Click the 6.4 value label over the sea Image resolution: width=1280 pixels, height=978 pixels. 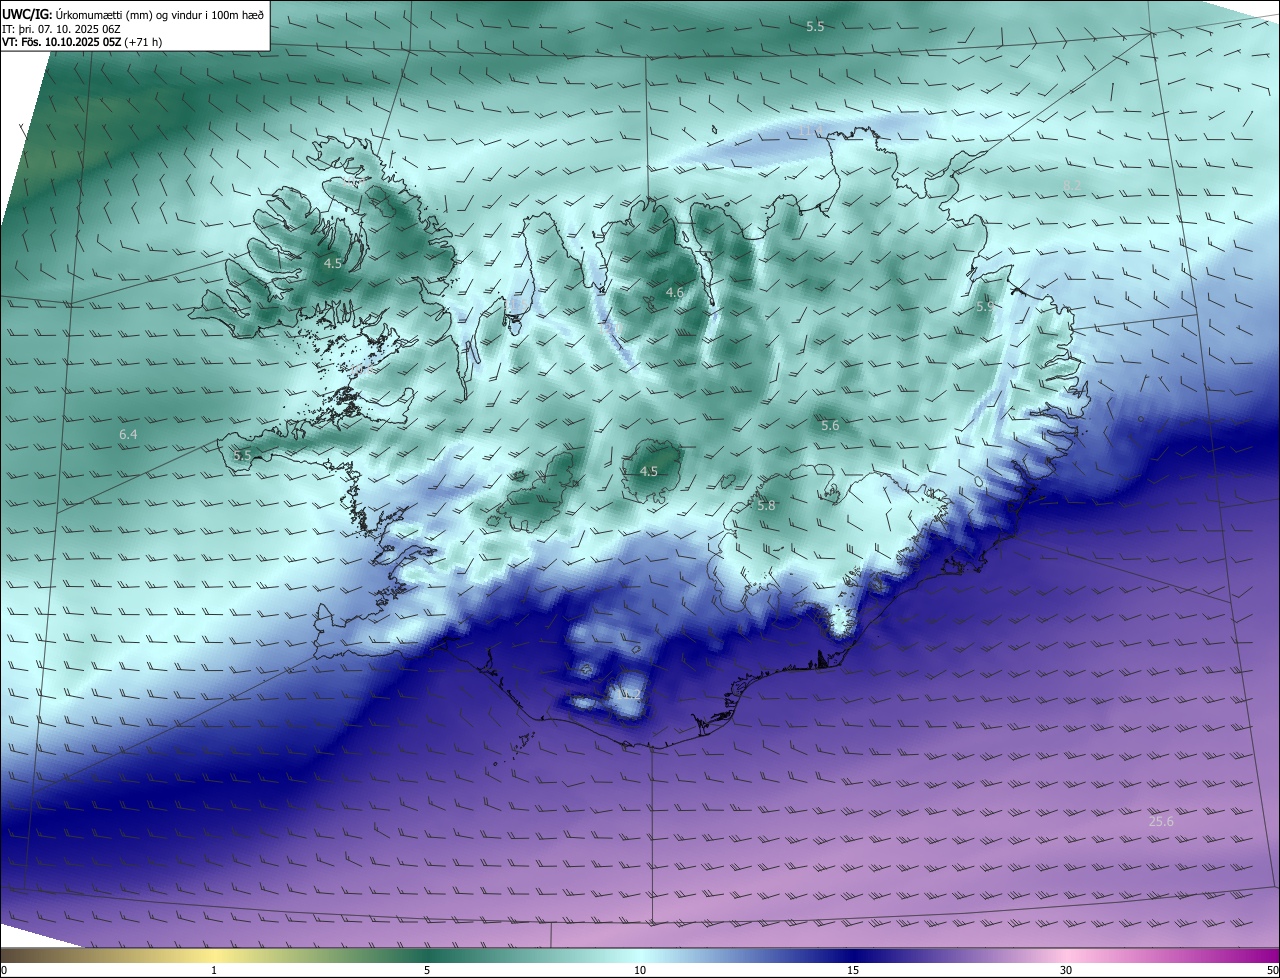(128, 434)
